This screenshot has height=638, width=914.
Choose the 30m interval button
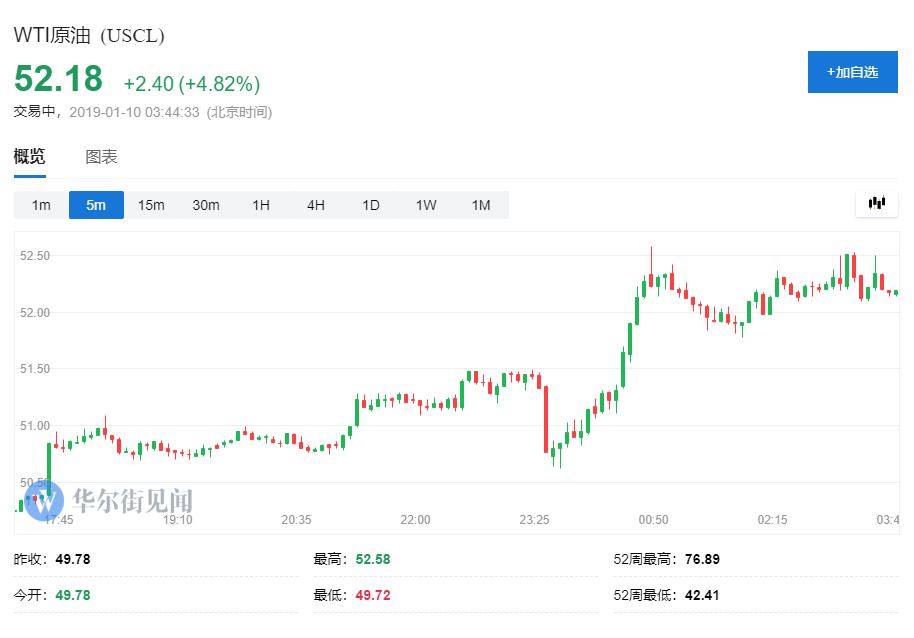[206, 205]
